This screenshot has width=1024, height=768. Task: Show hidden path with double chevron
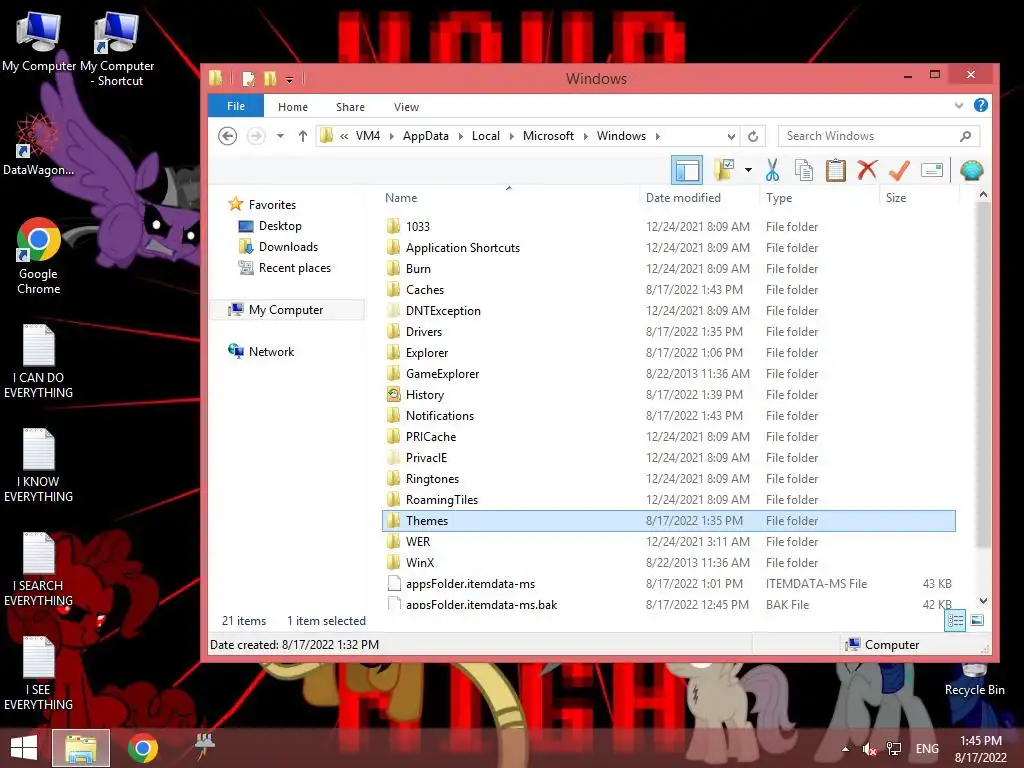click(x=344, y=136)
